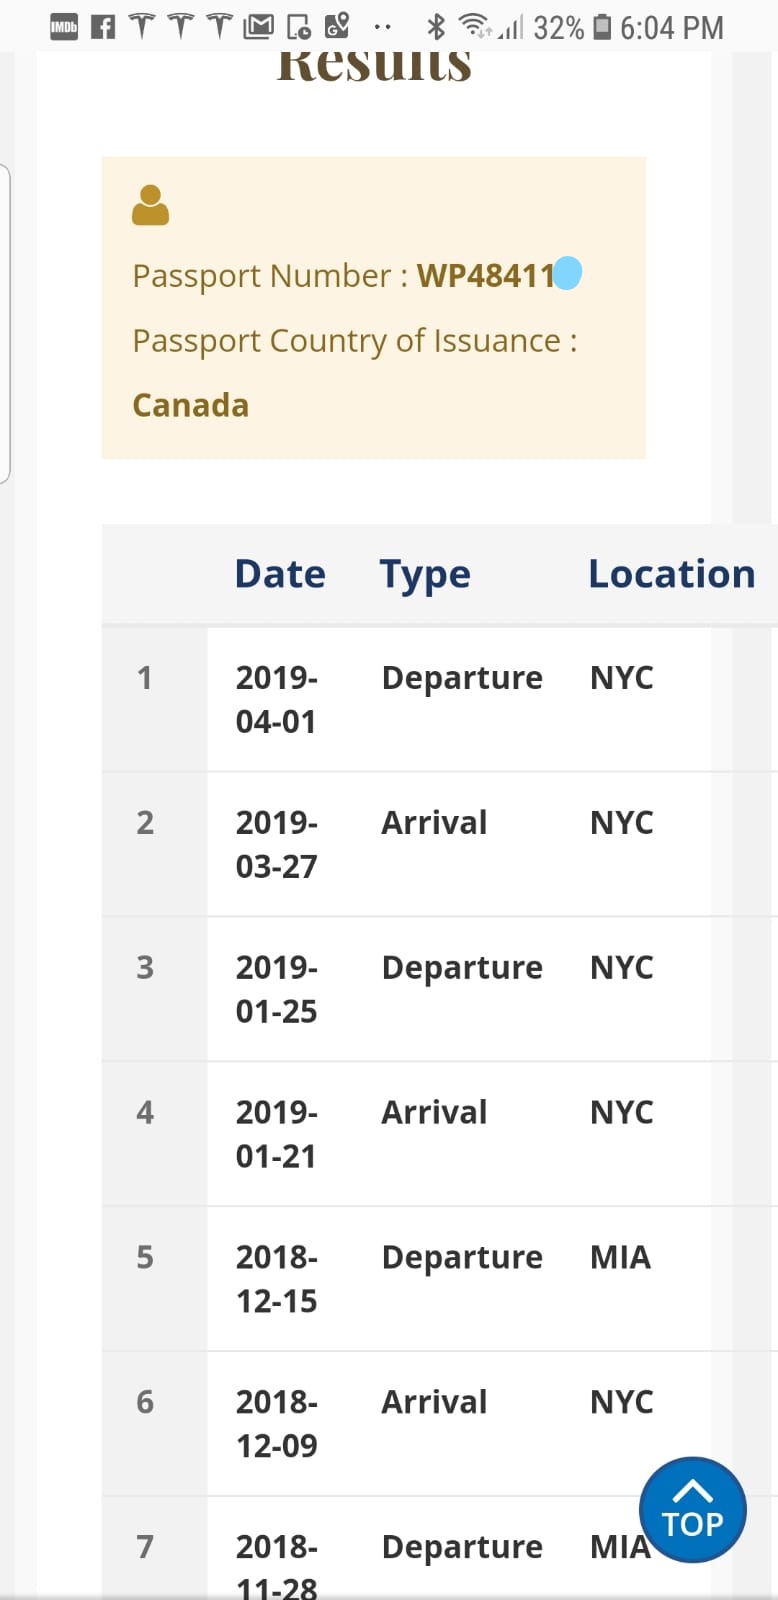Tap passport number WP48411
The image size is (778, 1600).
(485, 275)
